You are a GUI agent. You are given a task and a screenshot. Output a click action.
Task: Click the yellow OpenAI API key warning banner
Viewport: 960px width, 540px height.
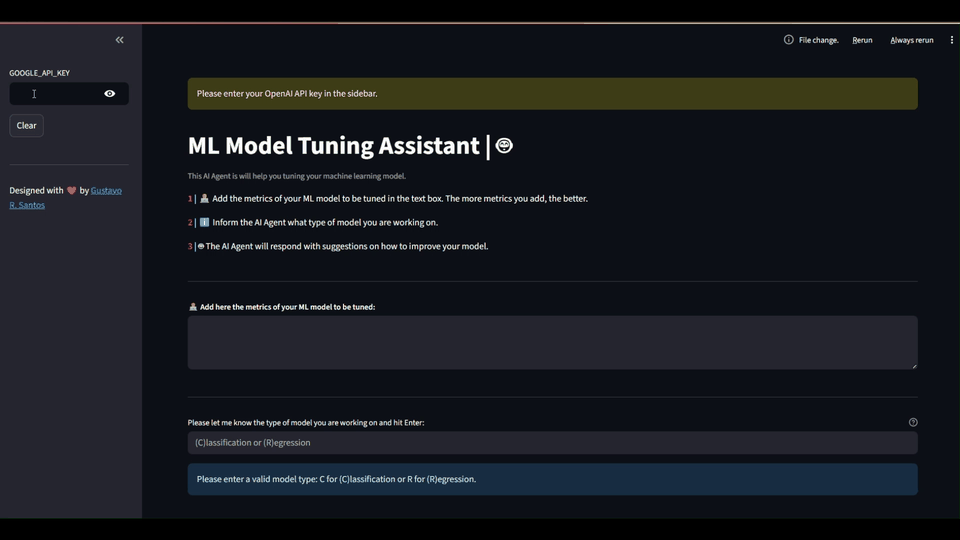pos(552,94)
